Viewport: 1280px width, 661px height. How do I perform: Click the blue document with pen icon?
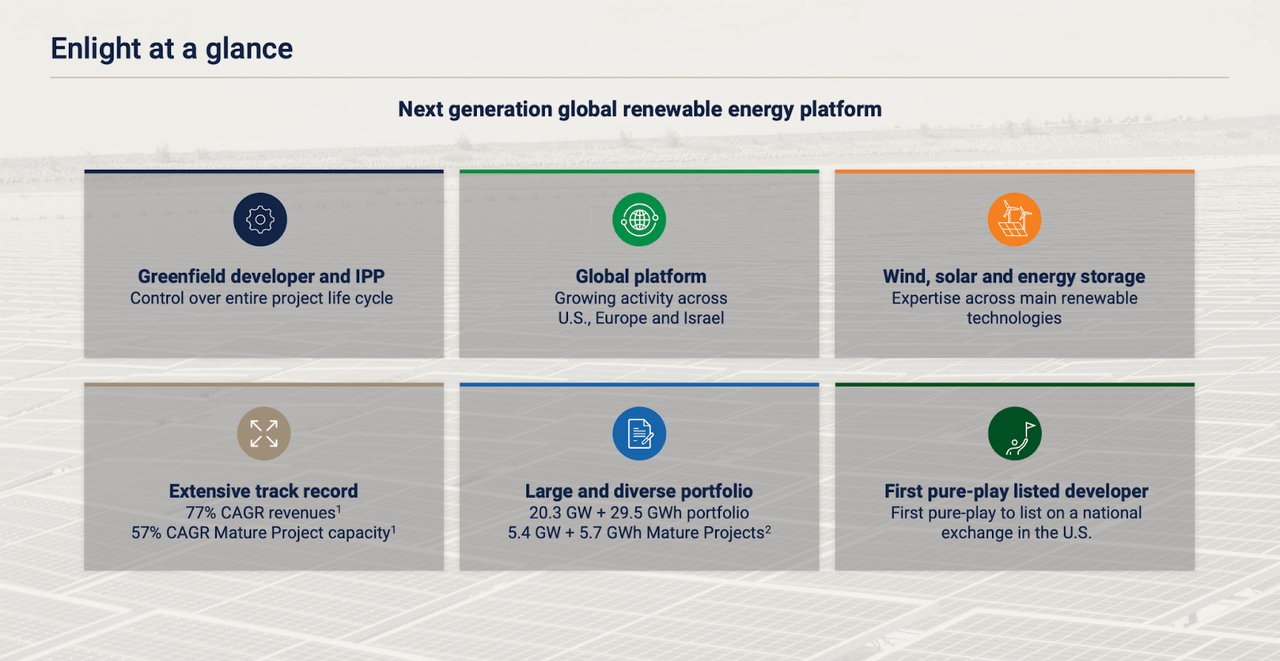639,433
